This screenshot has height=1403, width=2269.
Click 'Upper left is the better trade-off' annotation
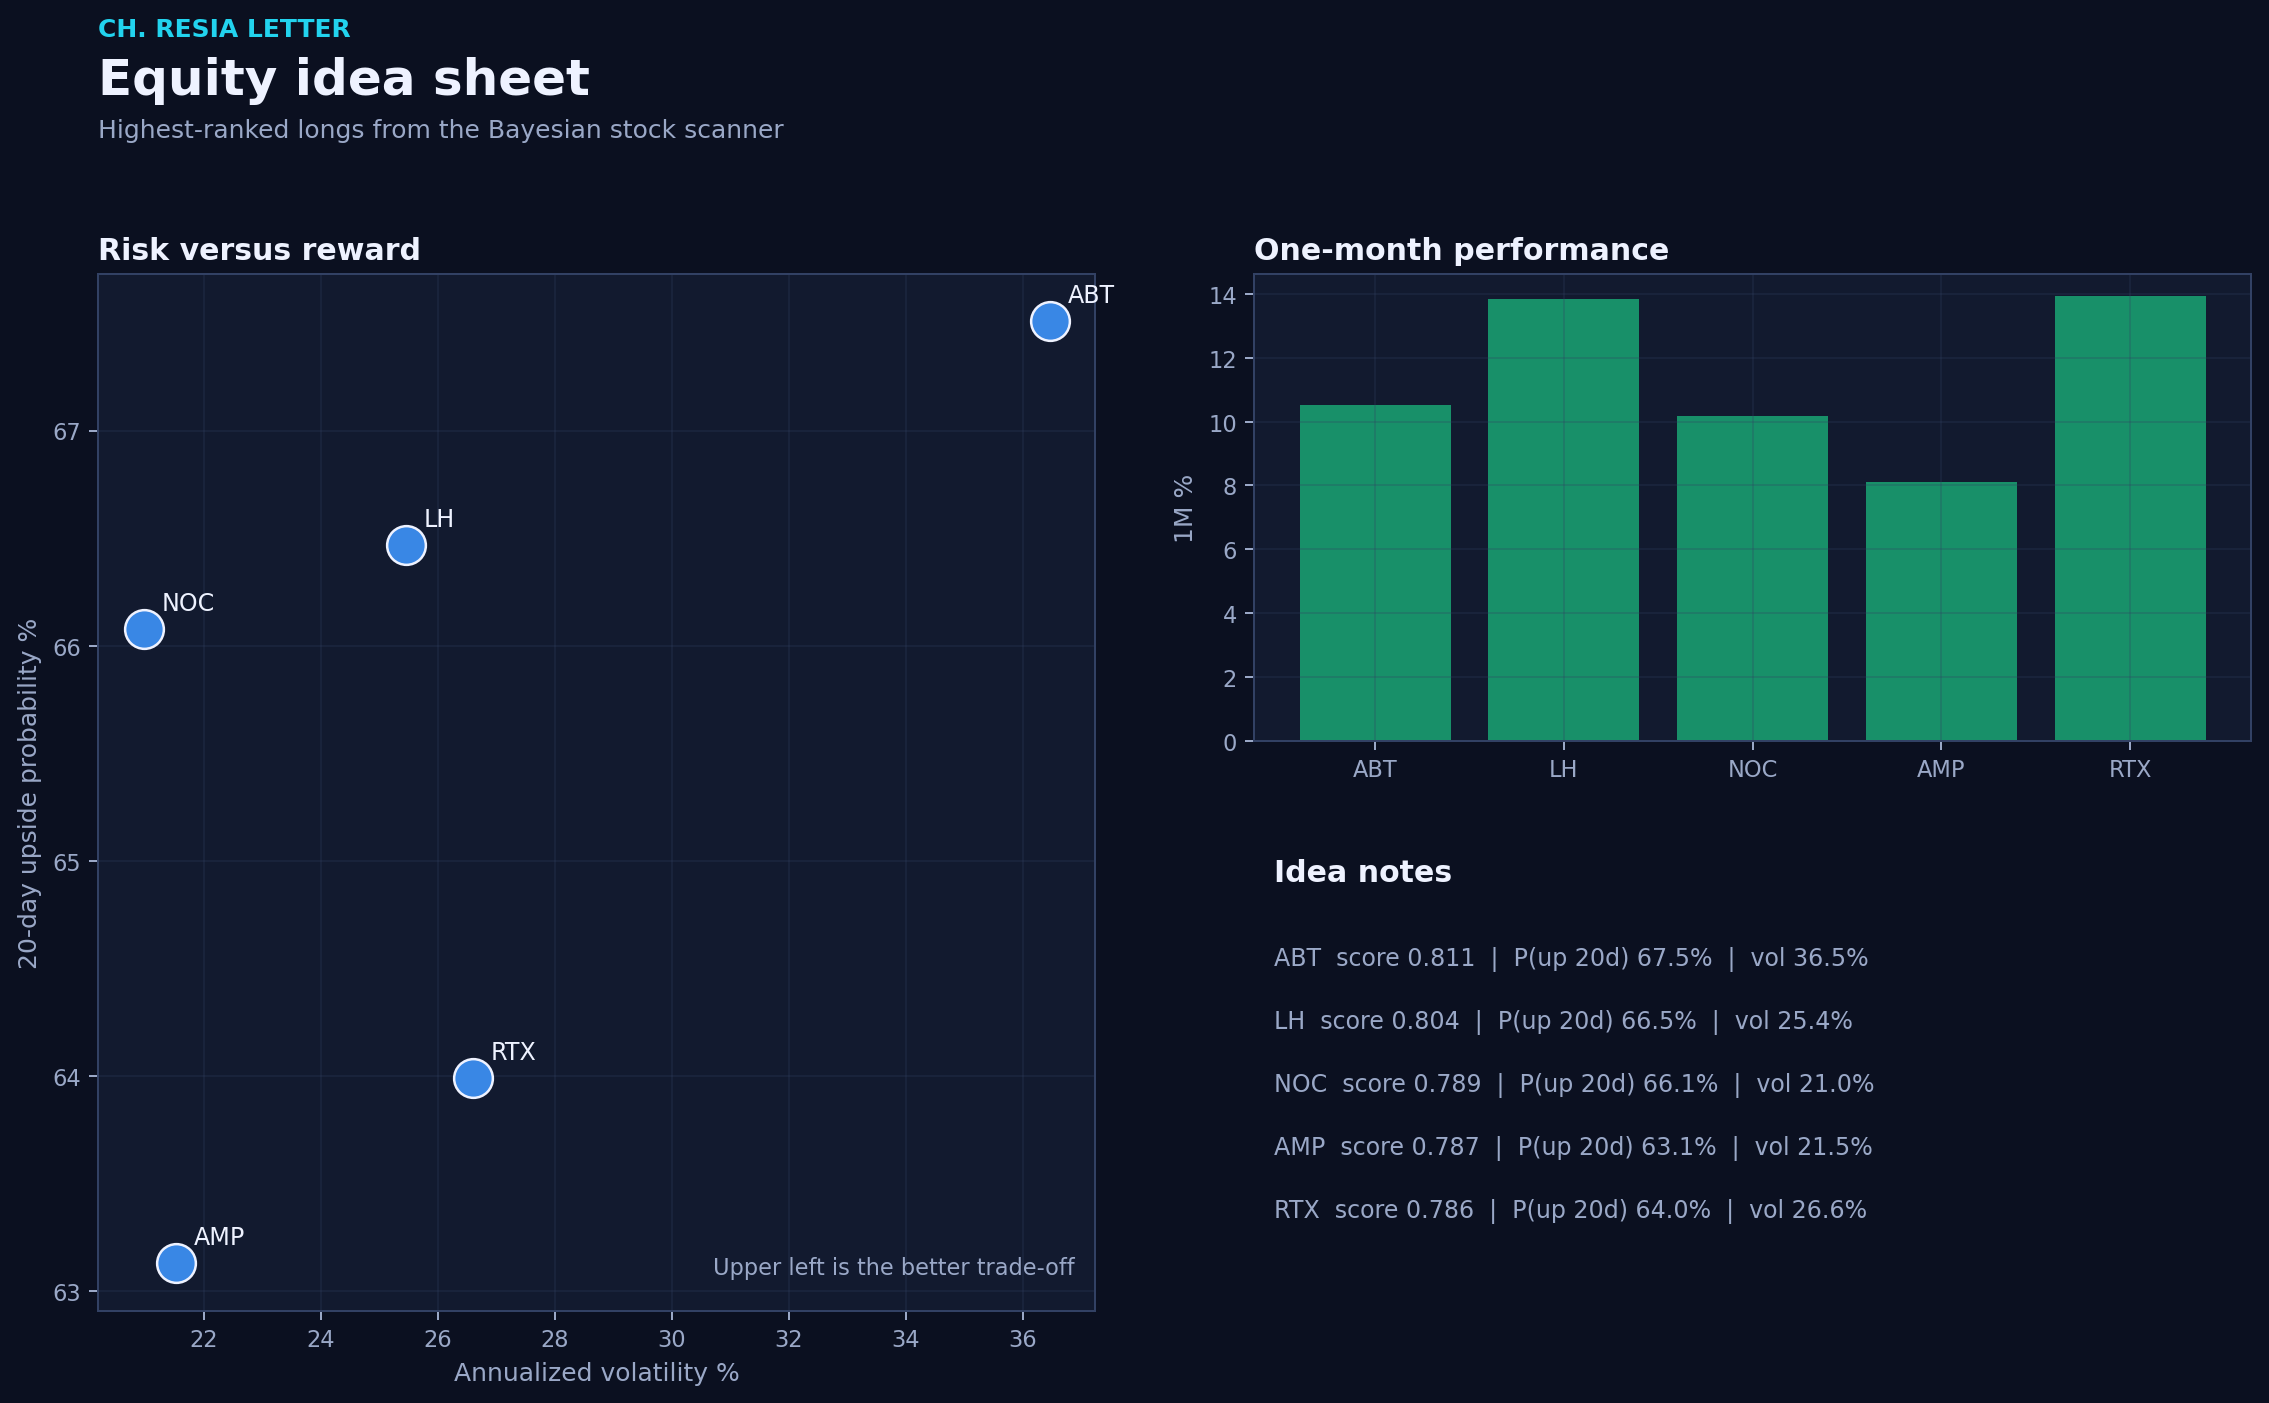coord(894,1267)
